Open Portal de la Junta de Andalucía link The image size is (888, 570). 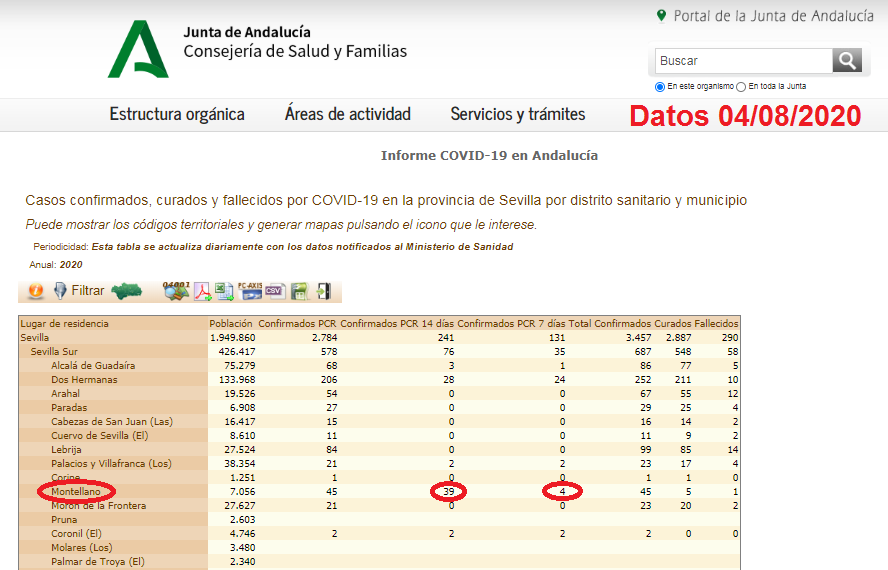773,16
